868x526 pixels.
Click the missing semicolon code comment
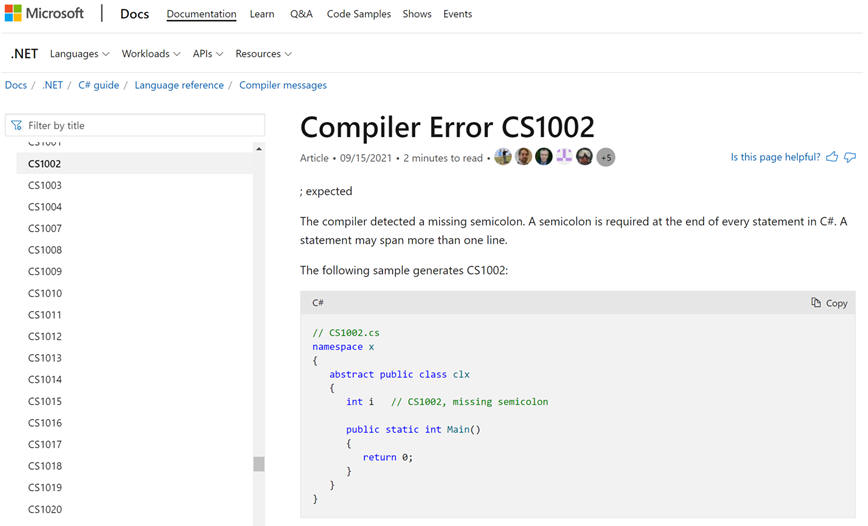tap(469, 401)
